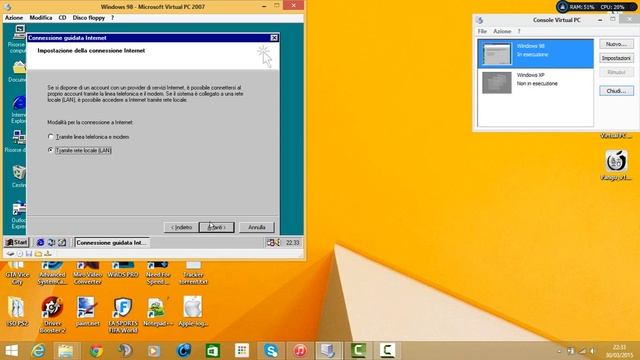Open Windows Store from the taskbar
This screenshot has width=640, height=360.
click(x=213, y=351)
